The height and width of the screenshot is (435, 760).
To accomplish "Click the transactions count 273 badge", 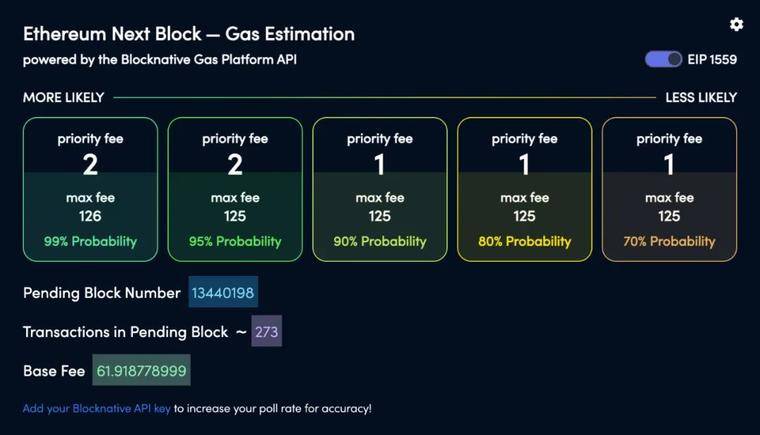I will [x=267, y=331].
